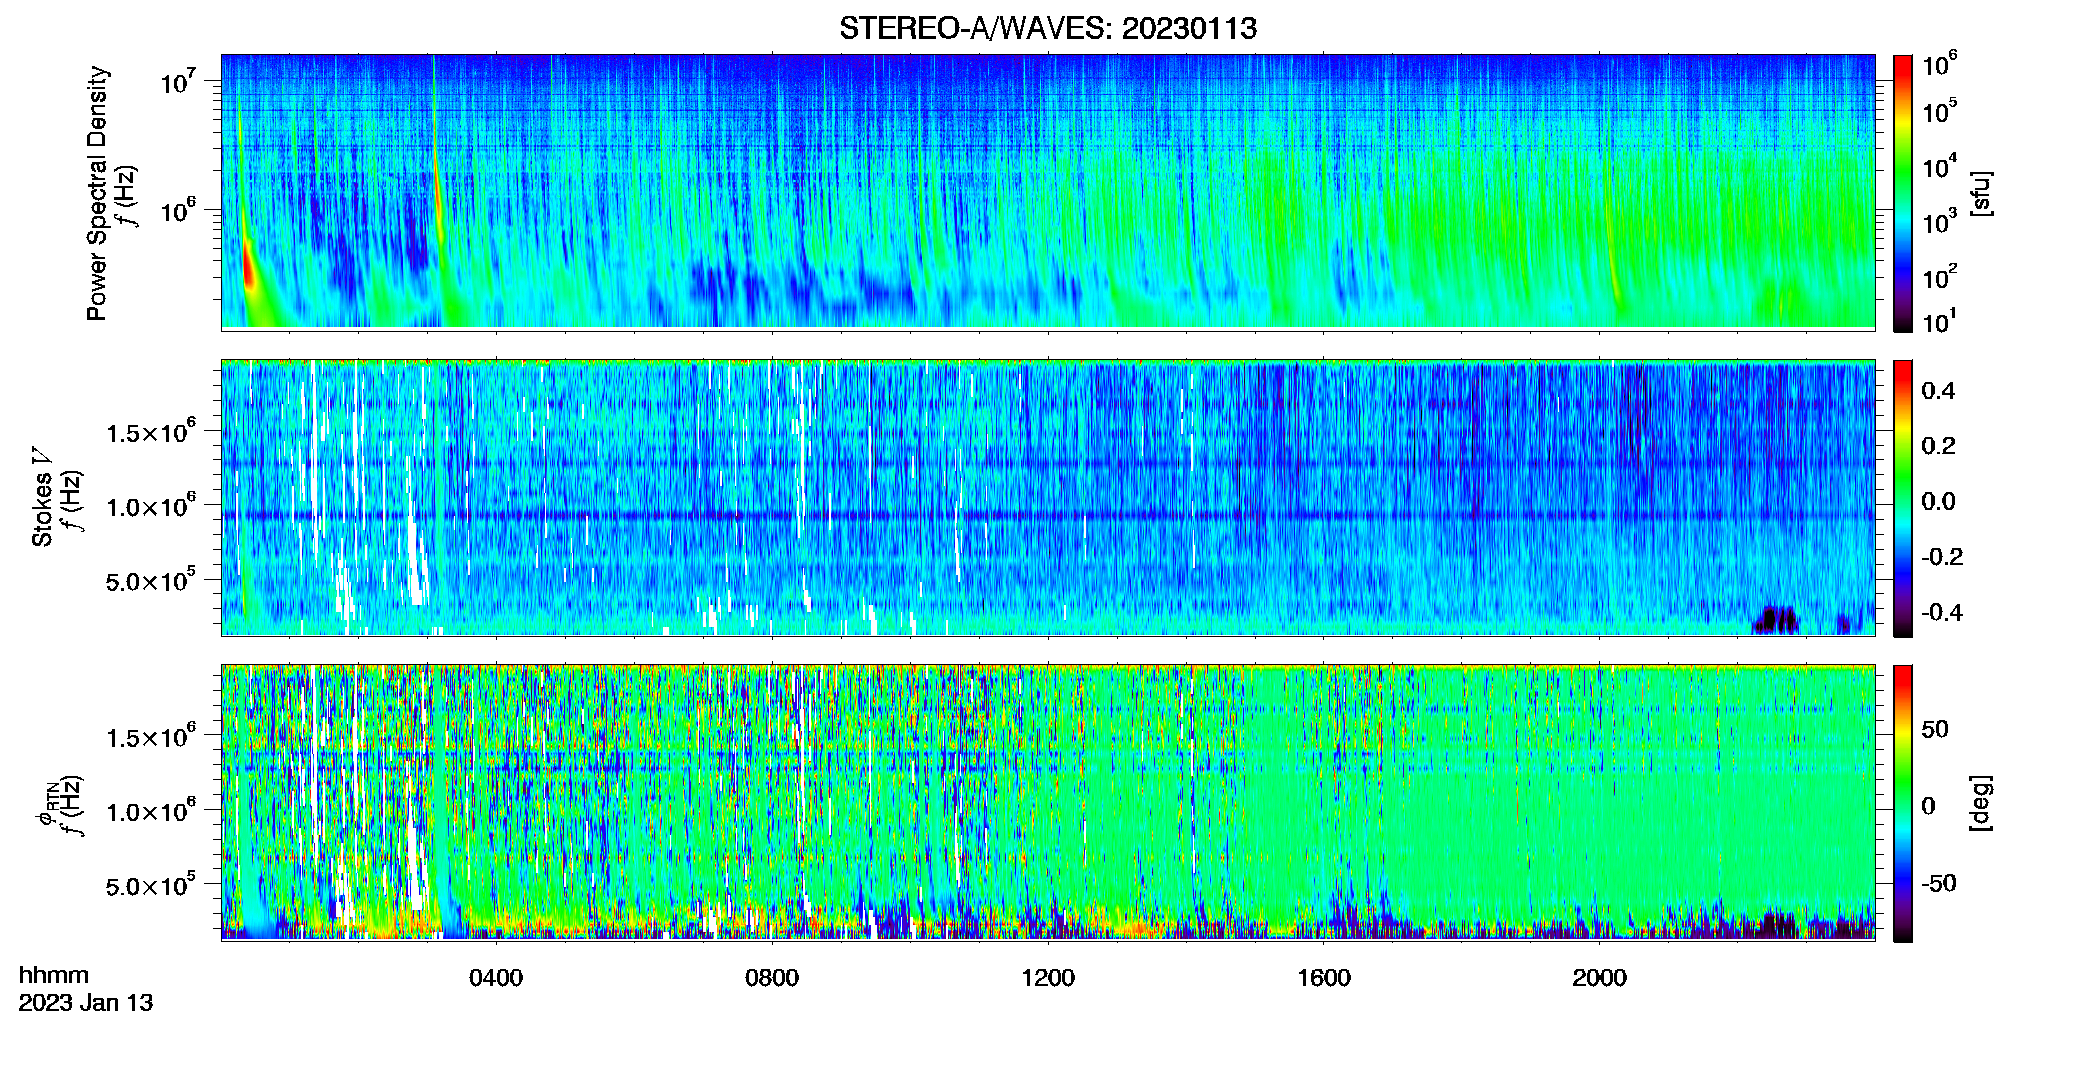The width and height of the screenshot is (2096, 1080).
Task: Click the 5.0×10⁵ tick of φRTN panel
Action: [x=151, y=886]
